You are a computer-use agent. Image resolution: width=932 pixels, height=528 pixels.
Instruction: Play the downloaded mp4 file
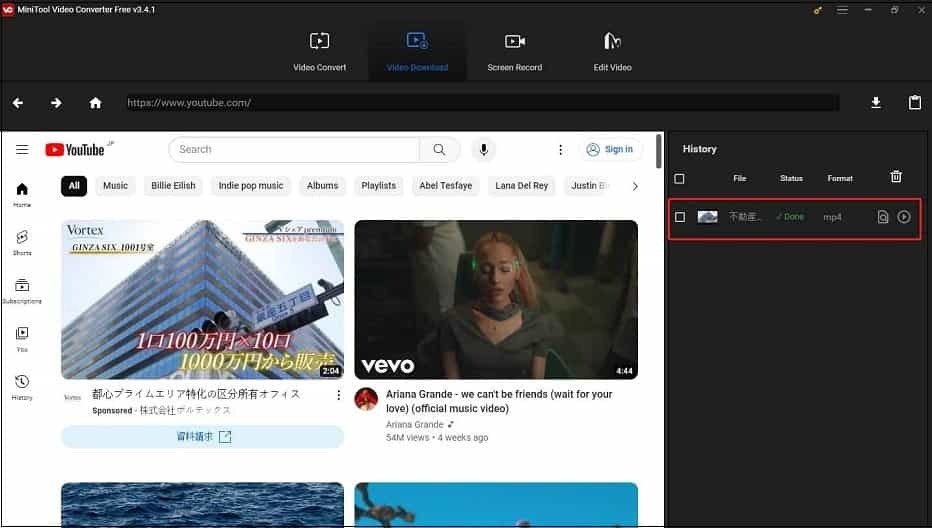(x=904, y=217)
